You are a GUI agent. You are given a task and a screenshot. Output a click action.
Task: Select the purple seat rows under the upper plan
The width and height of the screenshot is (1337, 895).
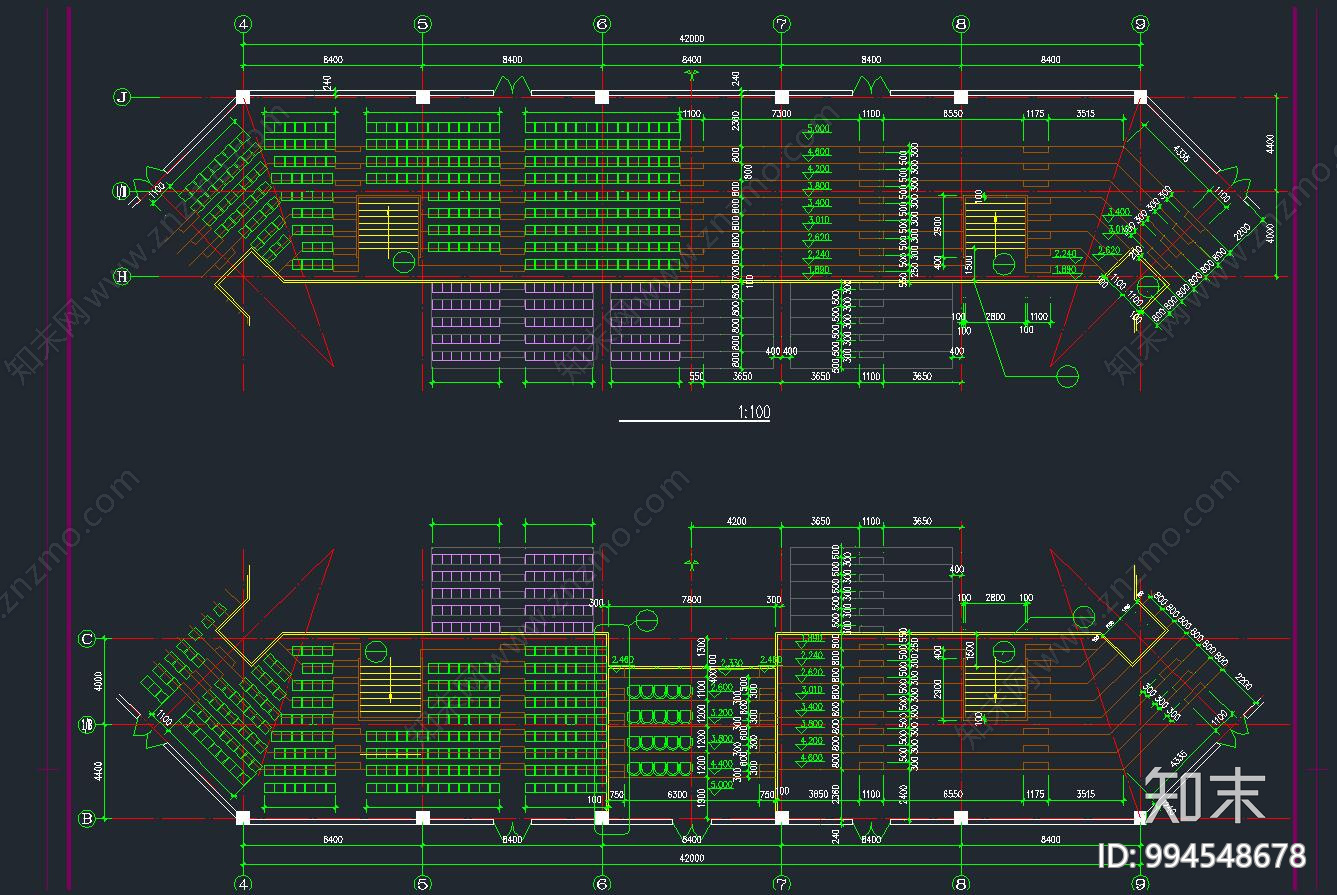click(555, 321)
